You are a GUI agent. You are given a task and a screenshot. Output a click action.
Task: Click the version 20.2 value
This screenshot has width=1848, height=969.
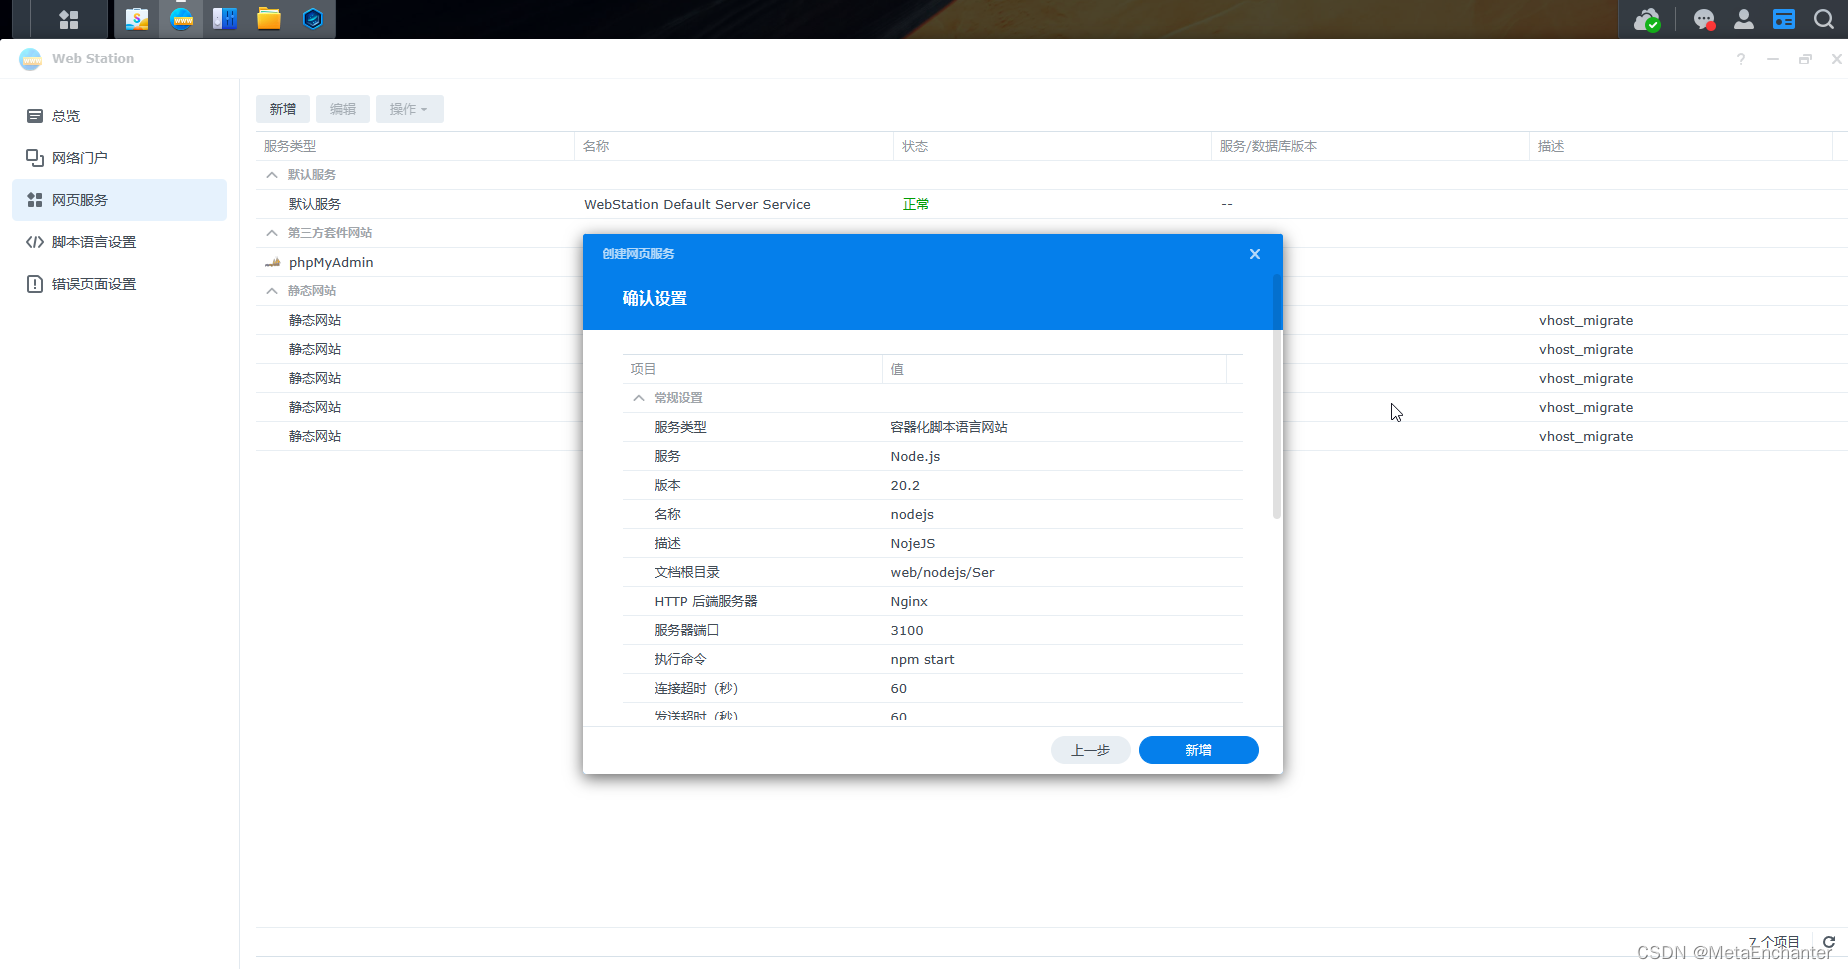[905, 485]
